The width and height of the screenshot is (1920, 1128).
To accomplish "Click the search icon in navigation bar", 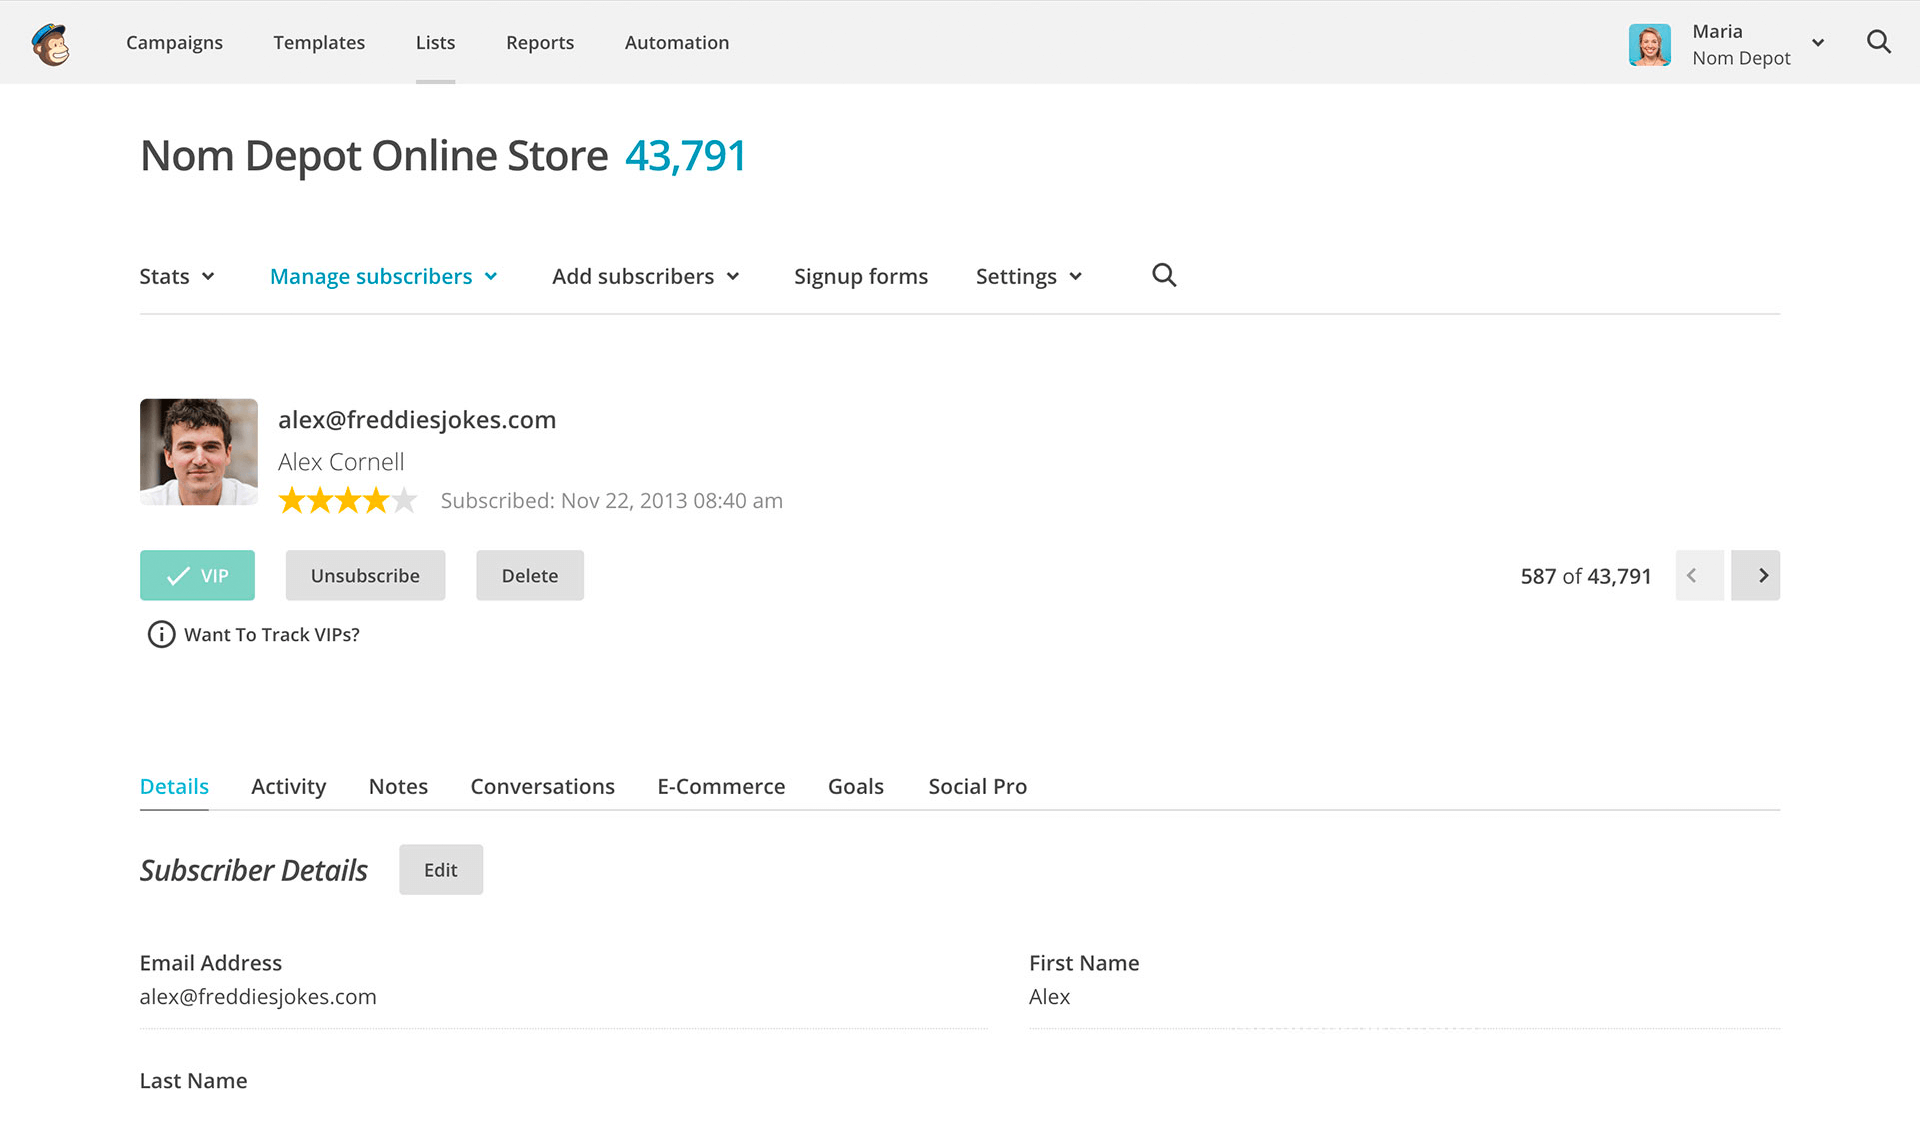I will (1880, 42).
